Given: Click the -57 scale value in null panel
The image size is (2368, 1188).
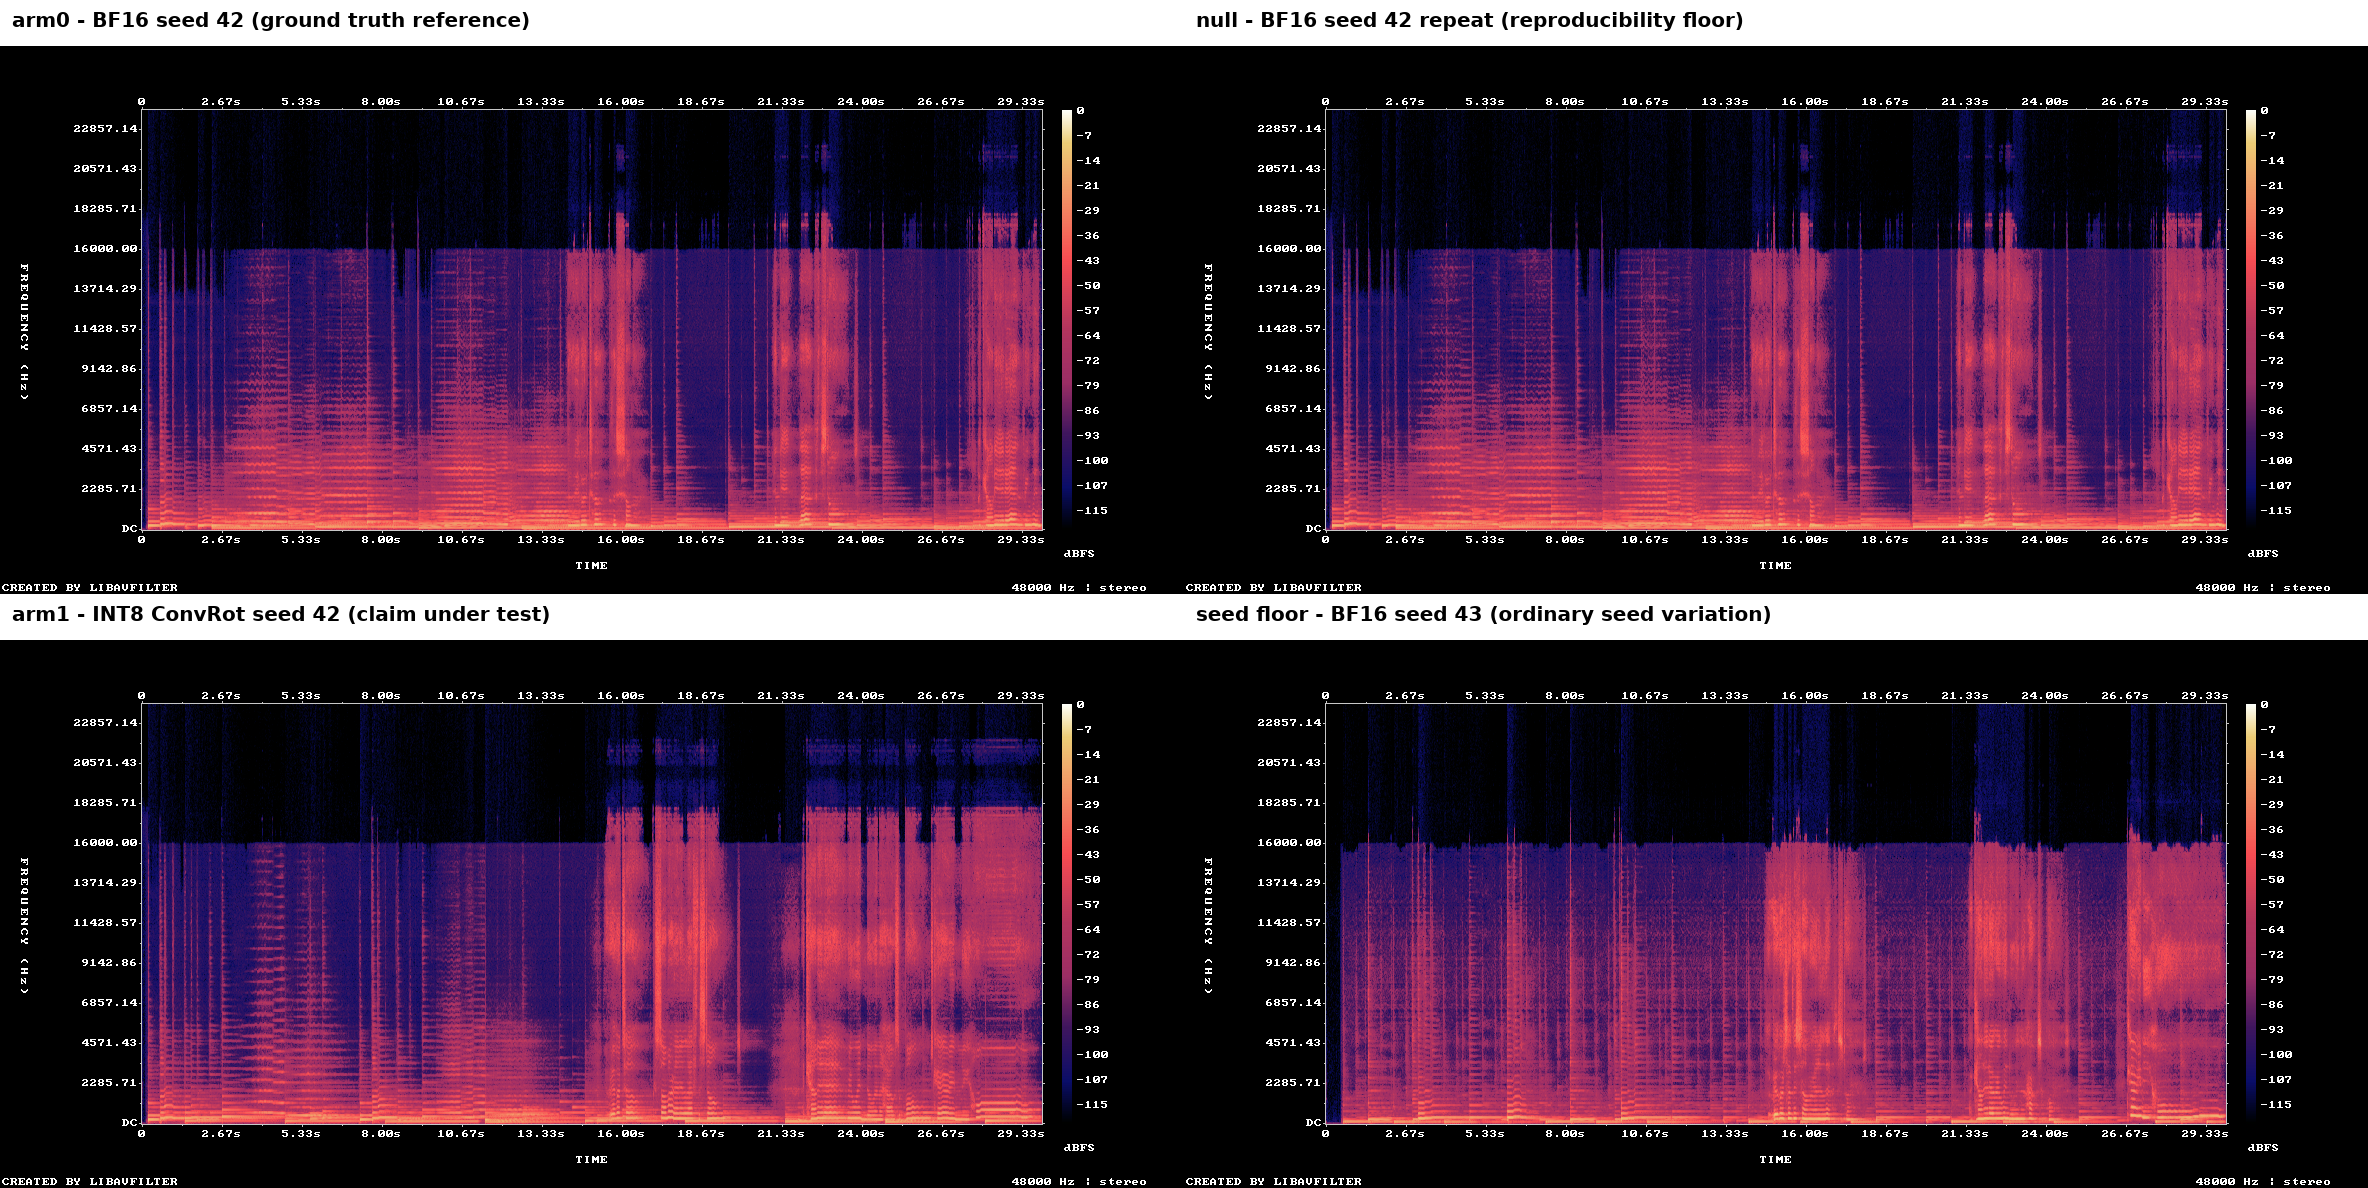Looking at the screenshot, I should [2272, 310].
